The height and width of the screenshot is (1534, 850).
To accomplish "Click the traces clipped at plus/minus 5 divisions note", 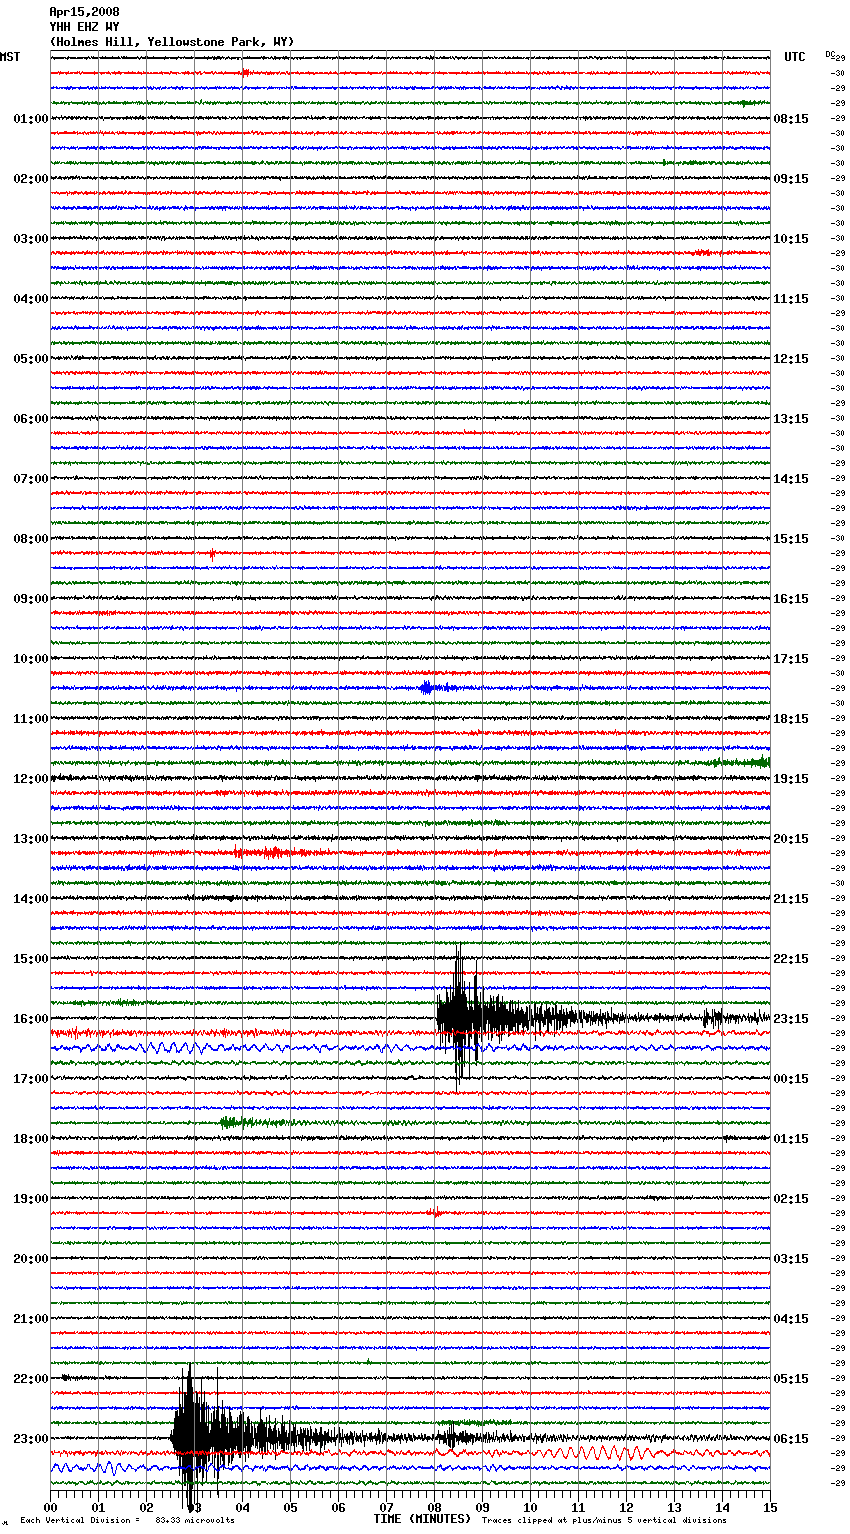I will click(x=605, y=1521).
